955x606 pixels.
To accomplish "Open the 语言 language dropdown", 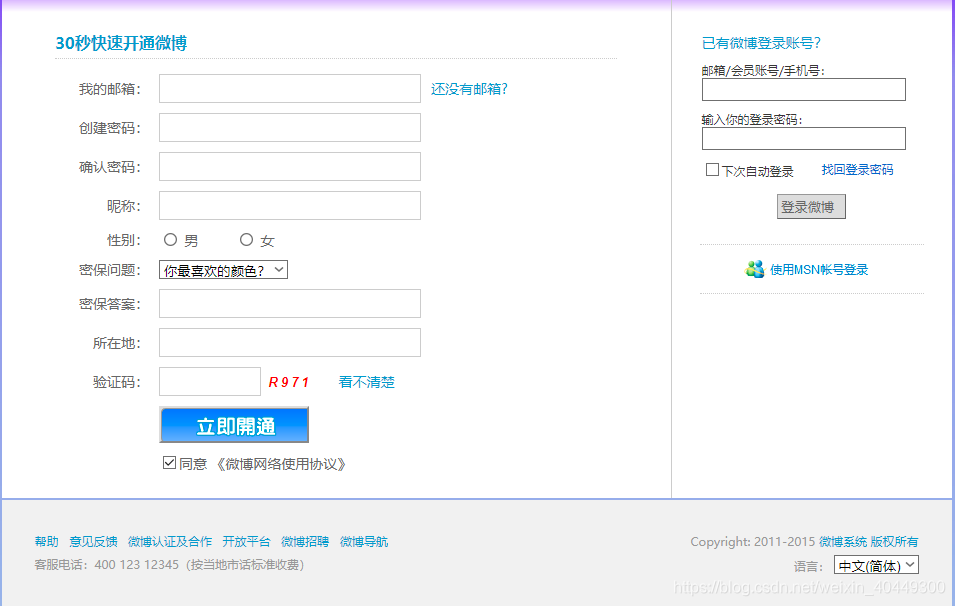I will point(876,565).
